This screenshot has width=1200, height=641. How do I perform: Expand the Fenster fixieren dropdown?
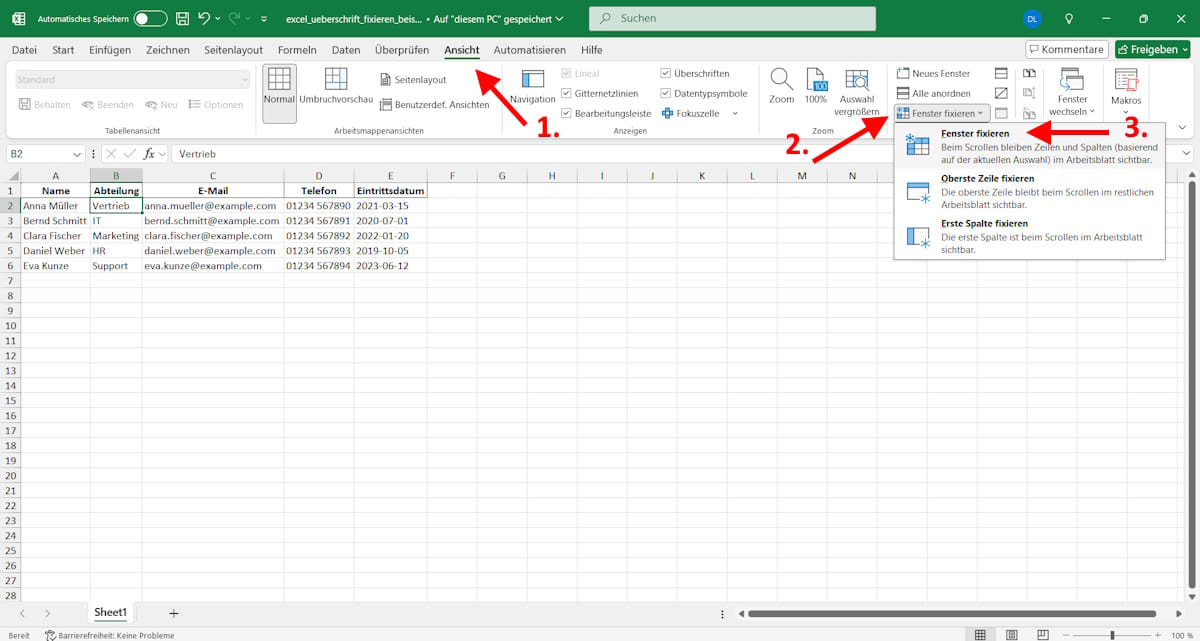pos(978,112)
